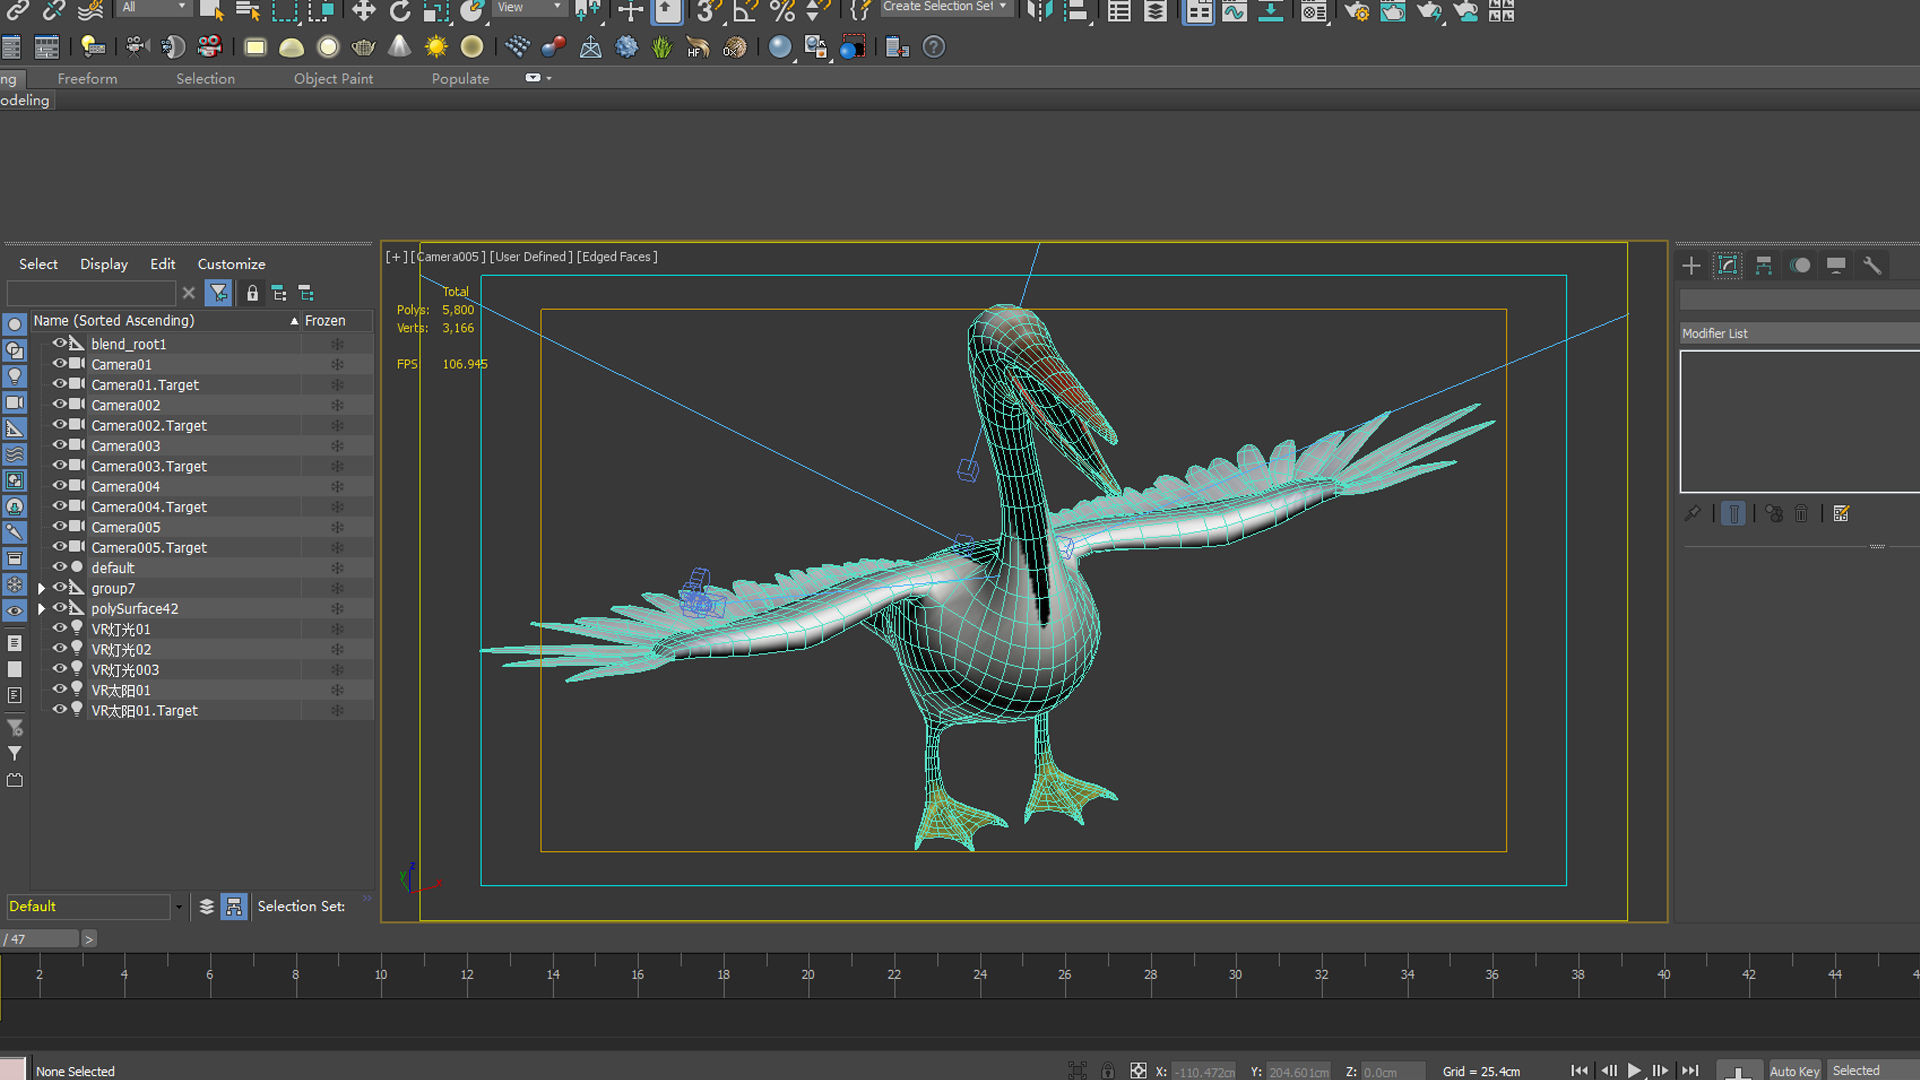Image resolution: width=1920 pixels, height=1080 pixels.
Task: Click the help question mark icon
Action: pos(933,47)
